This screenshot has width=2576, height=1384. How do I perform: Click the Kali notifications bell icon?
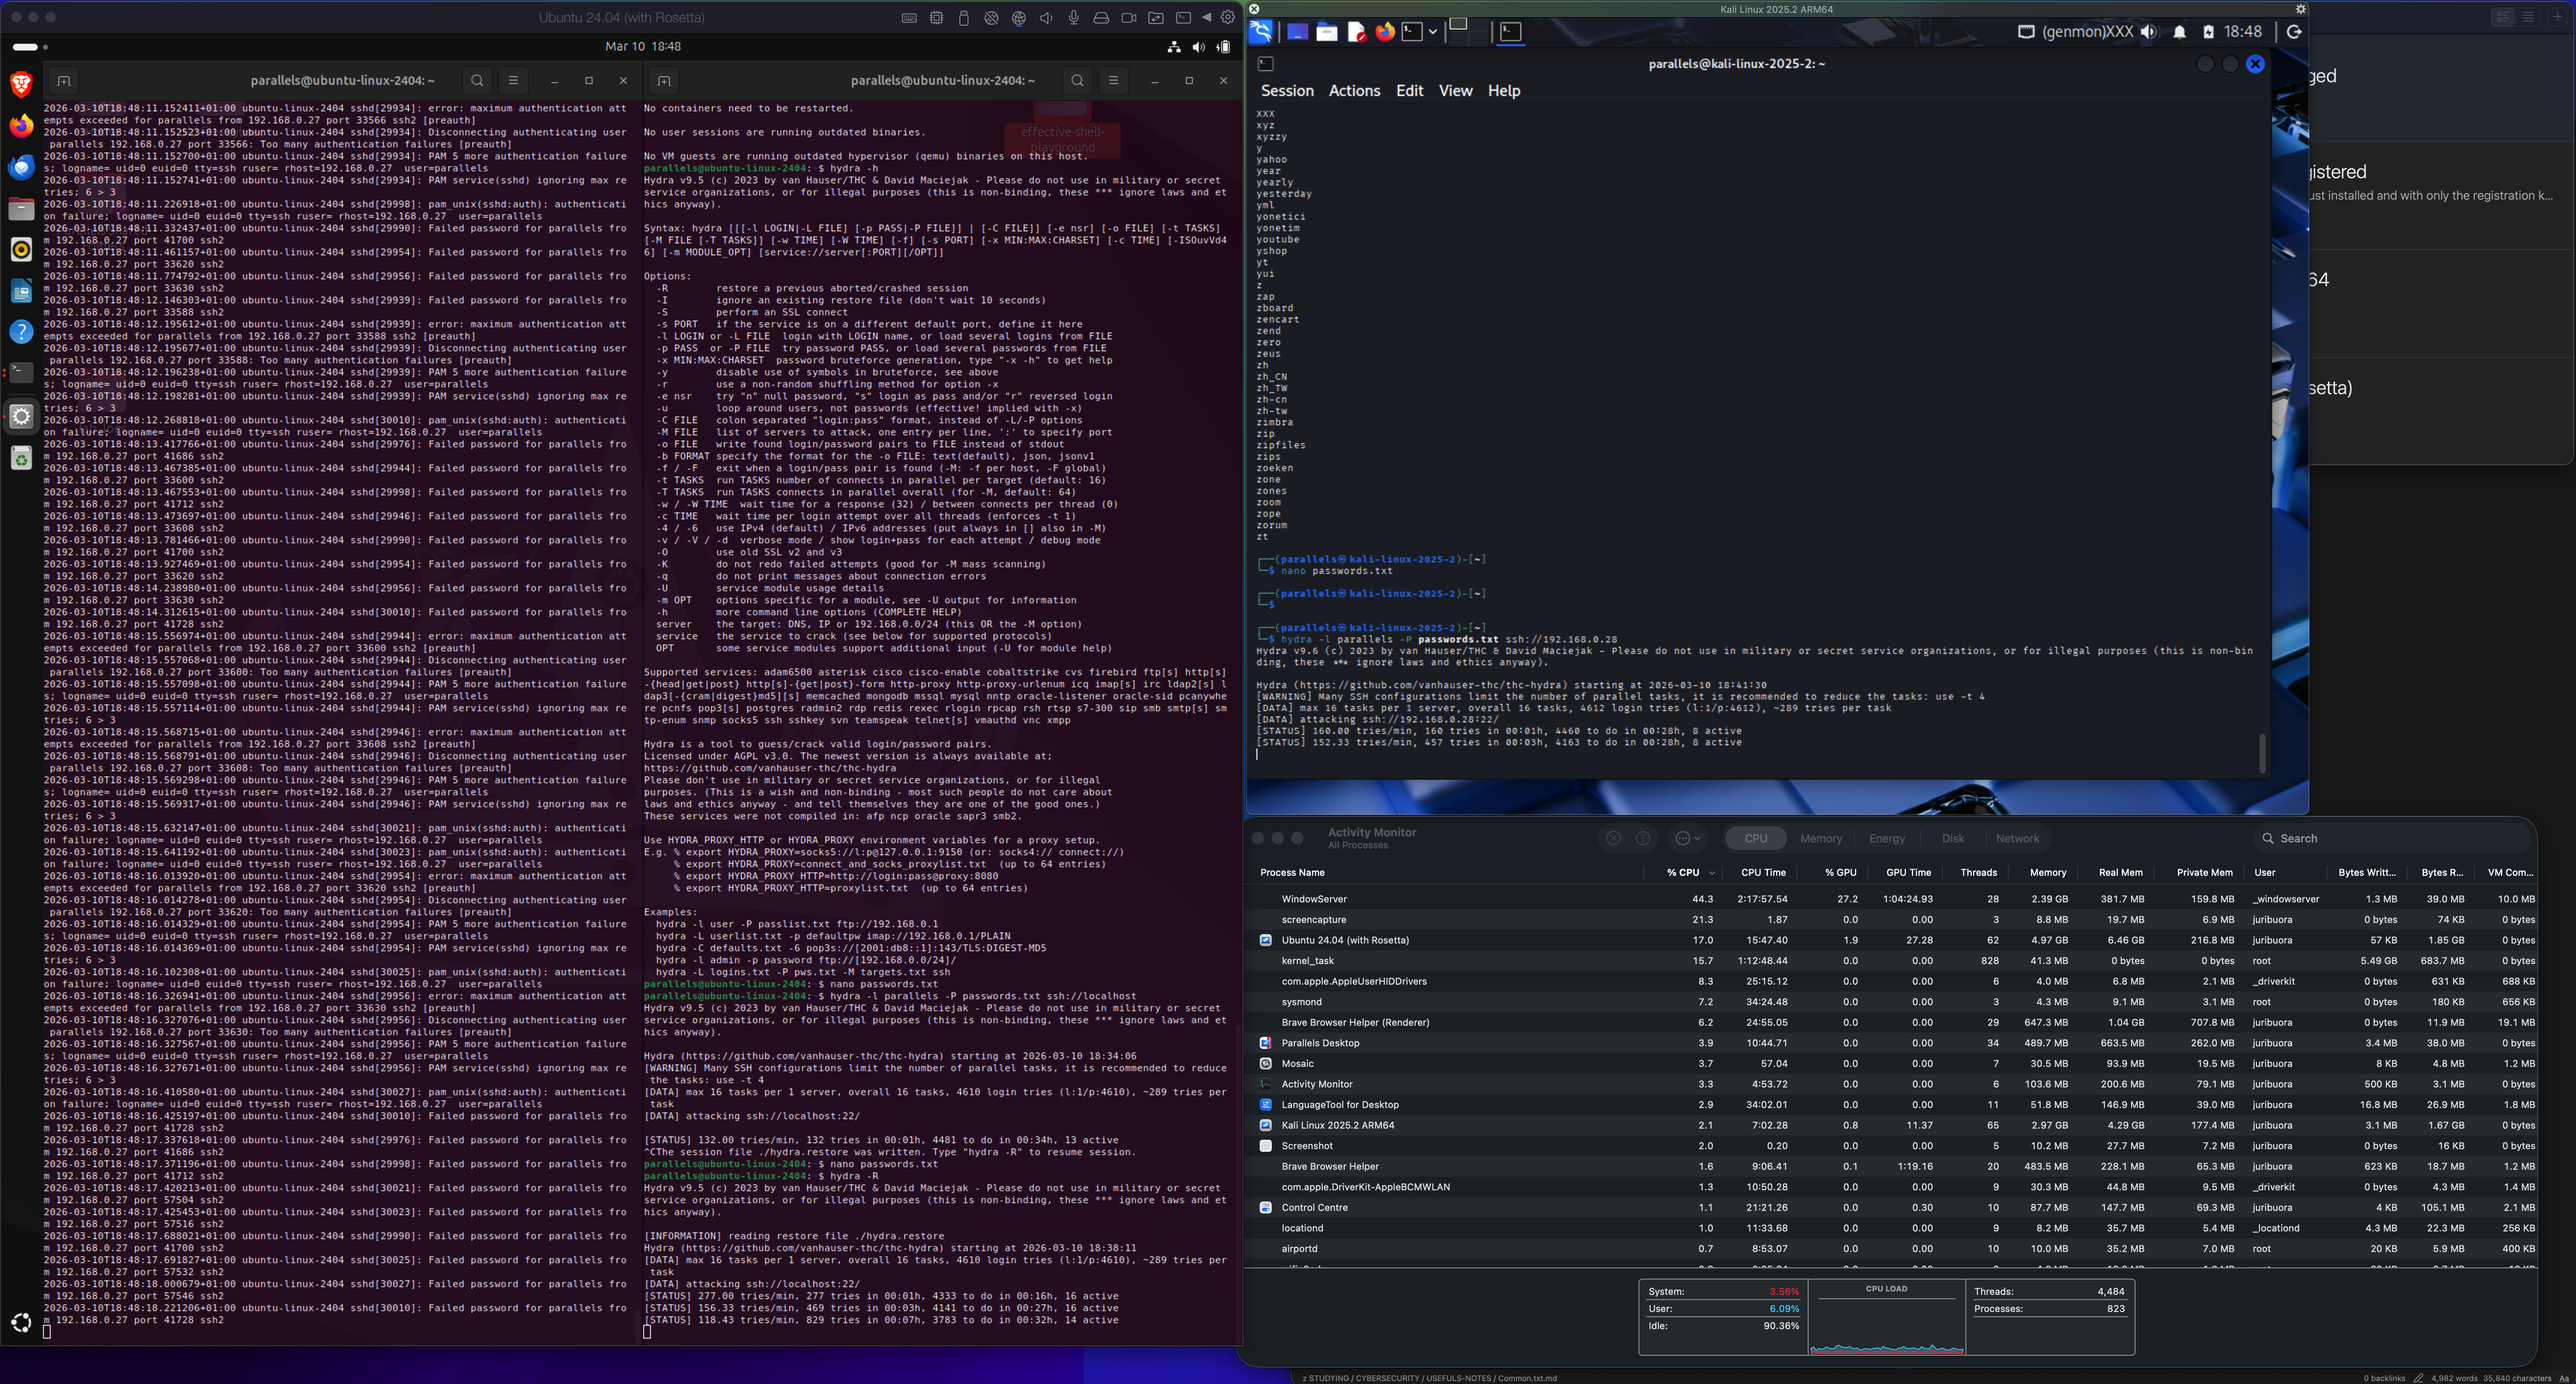tap(2179, 32)
